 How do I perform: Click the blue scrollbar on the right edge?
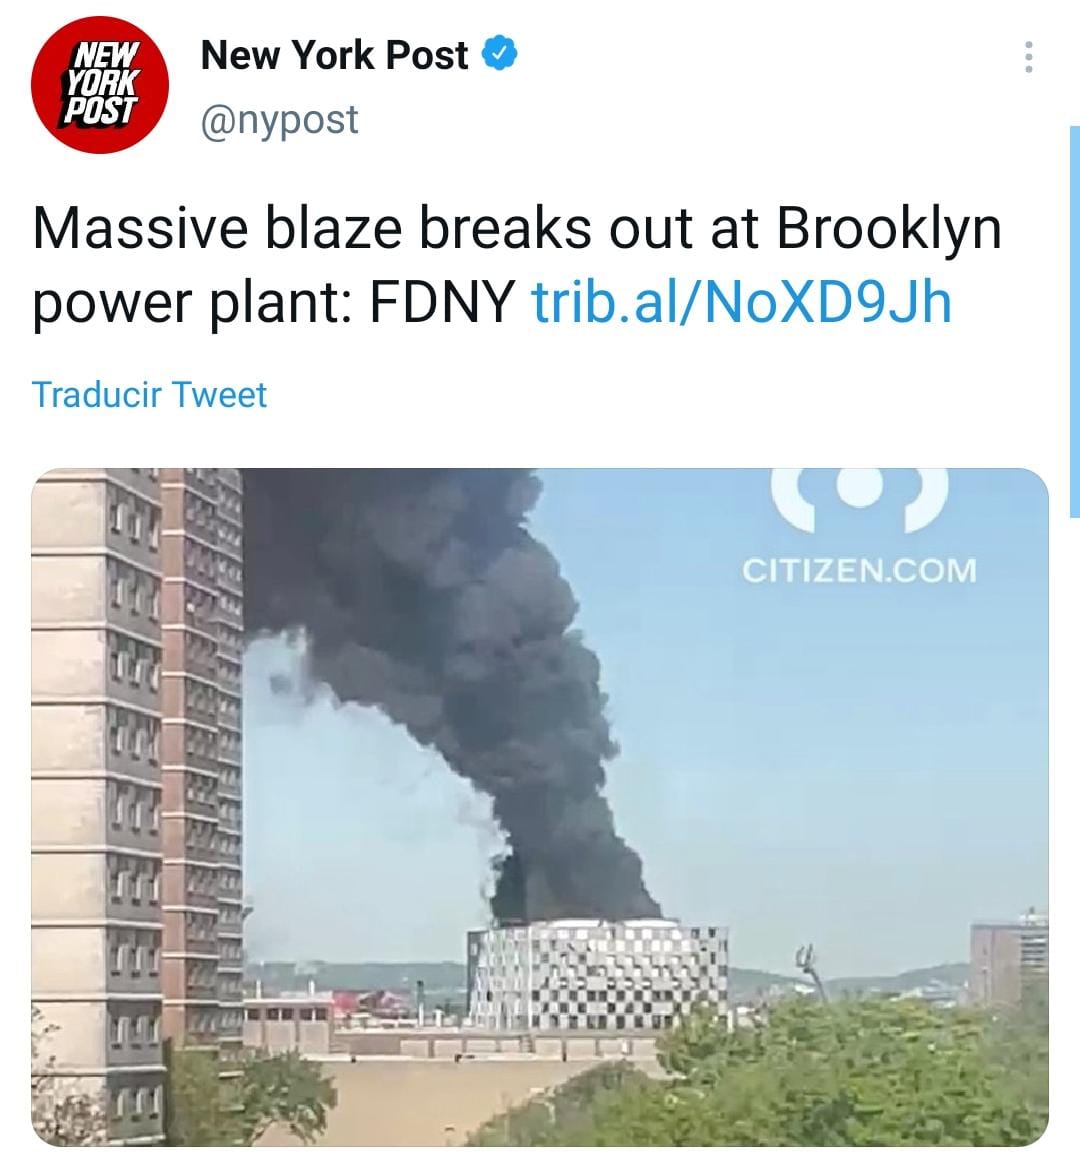coord(1074,322)
